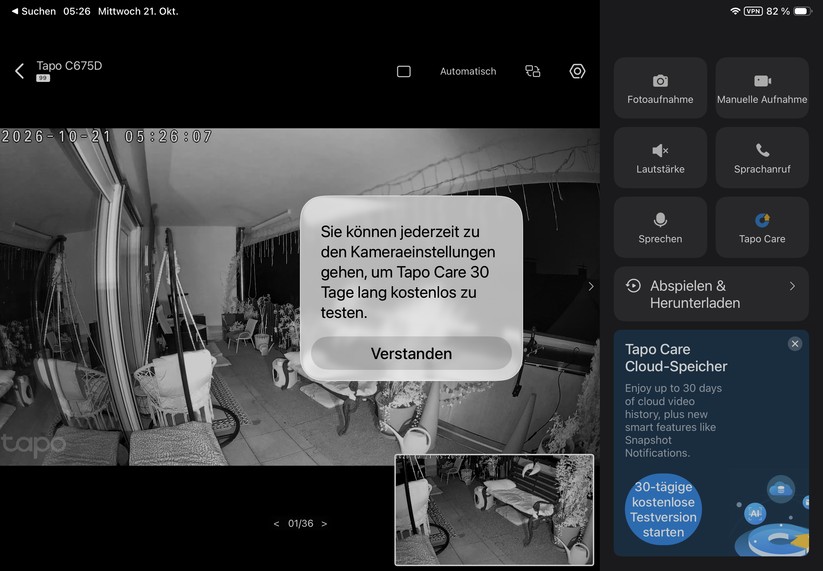Tap the 82 % battery percentage
The width and height of the screenshot is (823, 571).
777,11
